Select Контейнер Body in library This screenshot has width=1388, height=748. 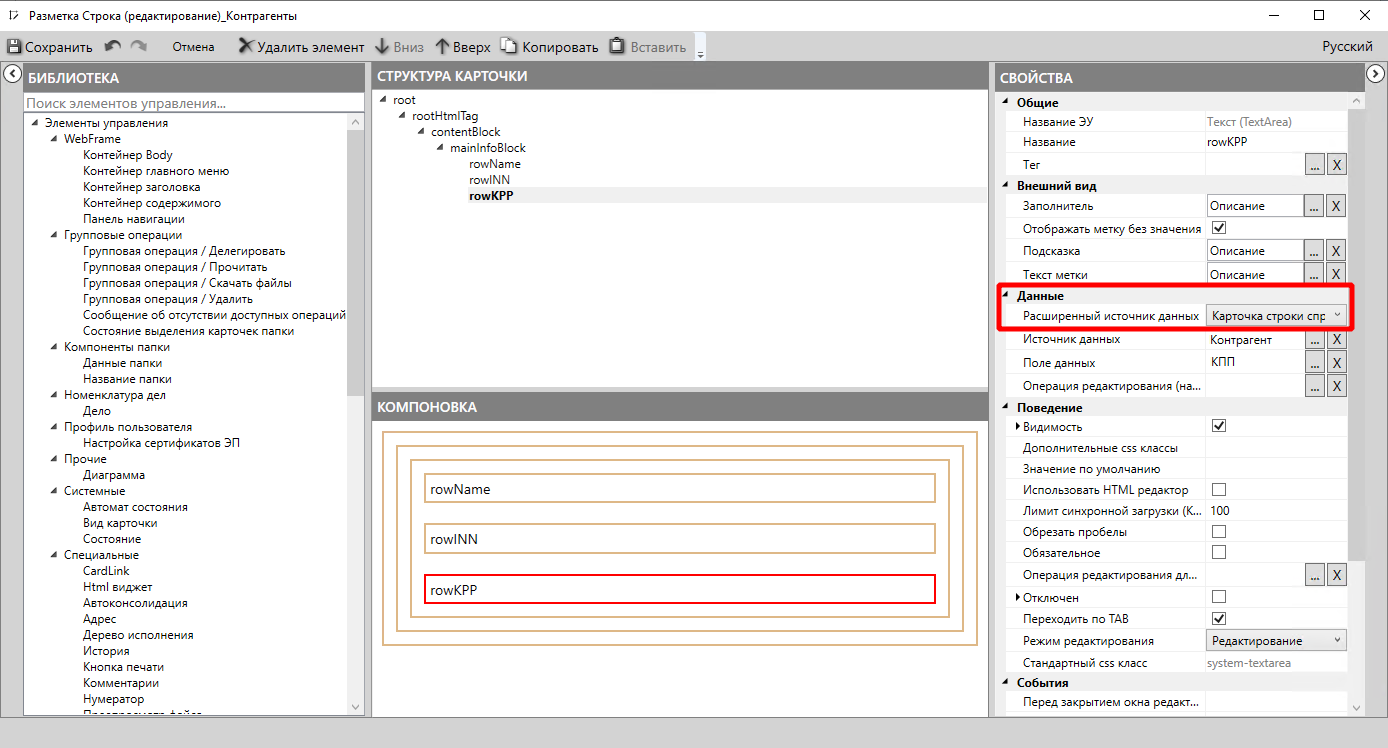pos(128,155)
